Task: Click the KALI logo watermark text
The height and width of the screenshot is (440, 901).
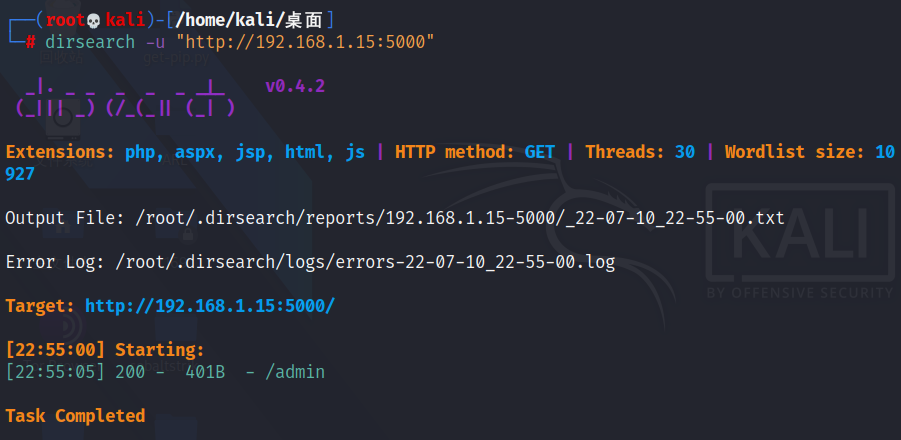Action: [799, 239]
